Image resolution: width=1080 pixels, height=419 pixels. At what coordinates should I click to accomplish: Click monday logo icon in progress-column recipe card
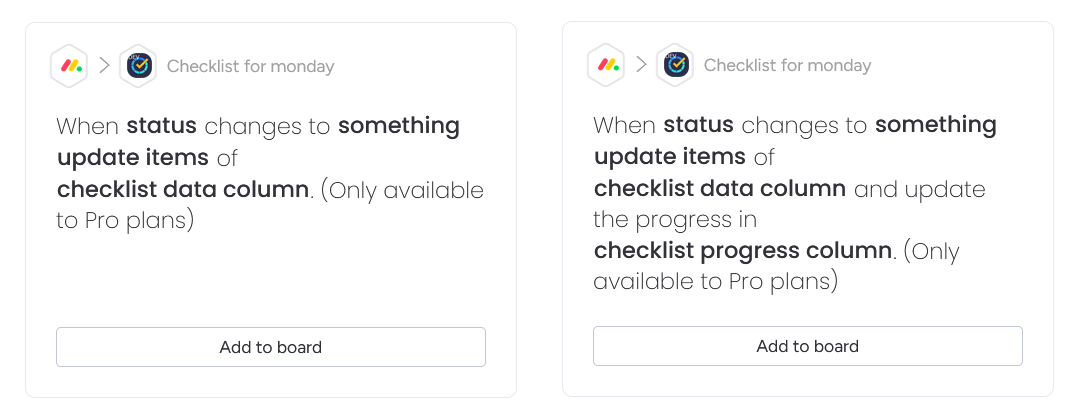tap(606, 65)
